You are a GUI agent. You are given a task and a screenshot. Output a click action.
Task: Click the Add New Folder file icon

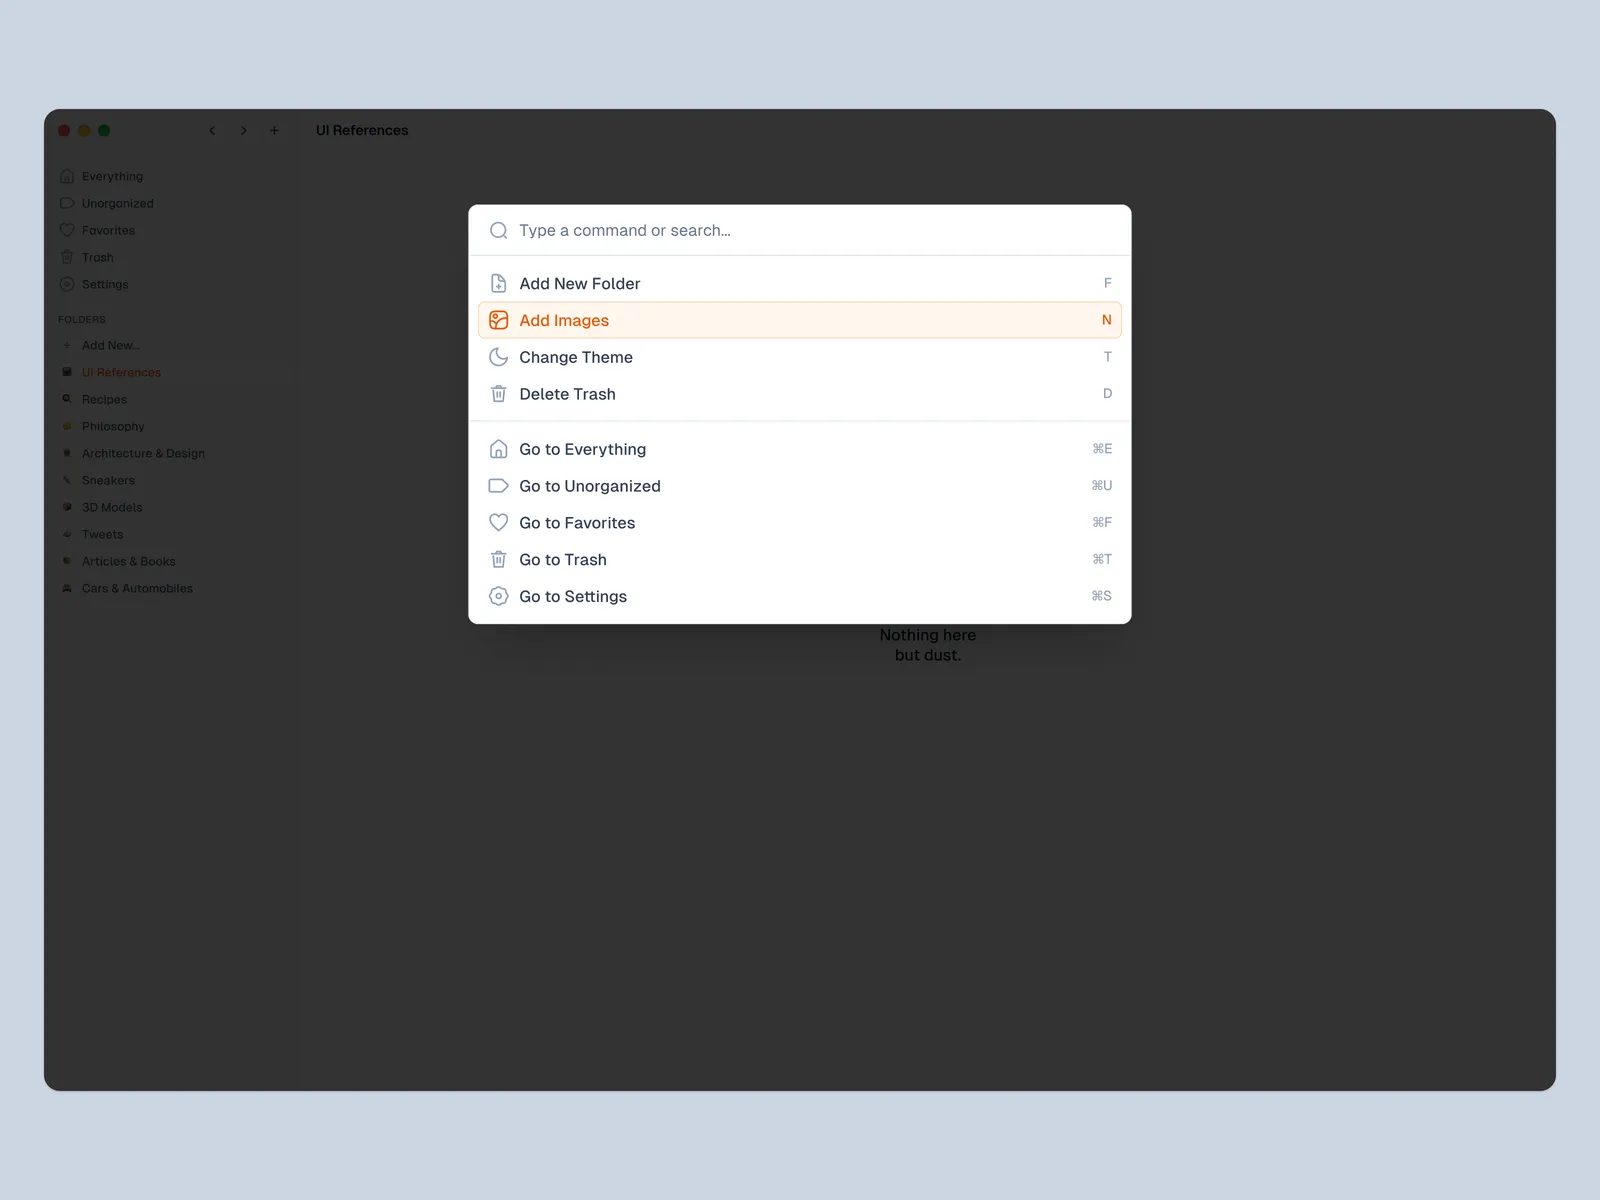pos(498,284)
